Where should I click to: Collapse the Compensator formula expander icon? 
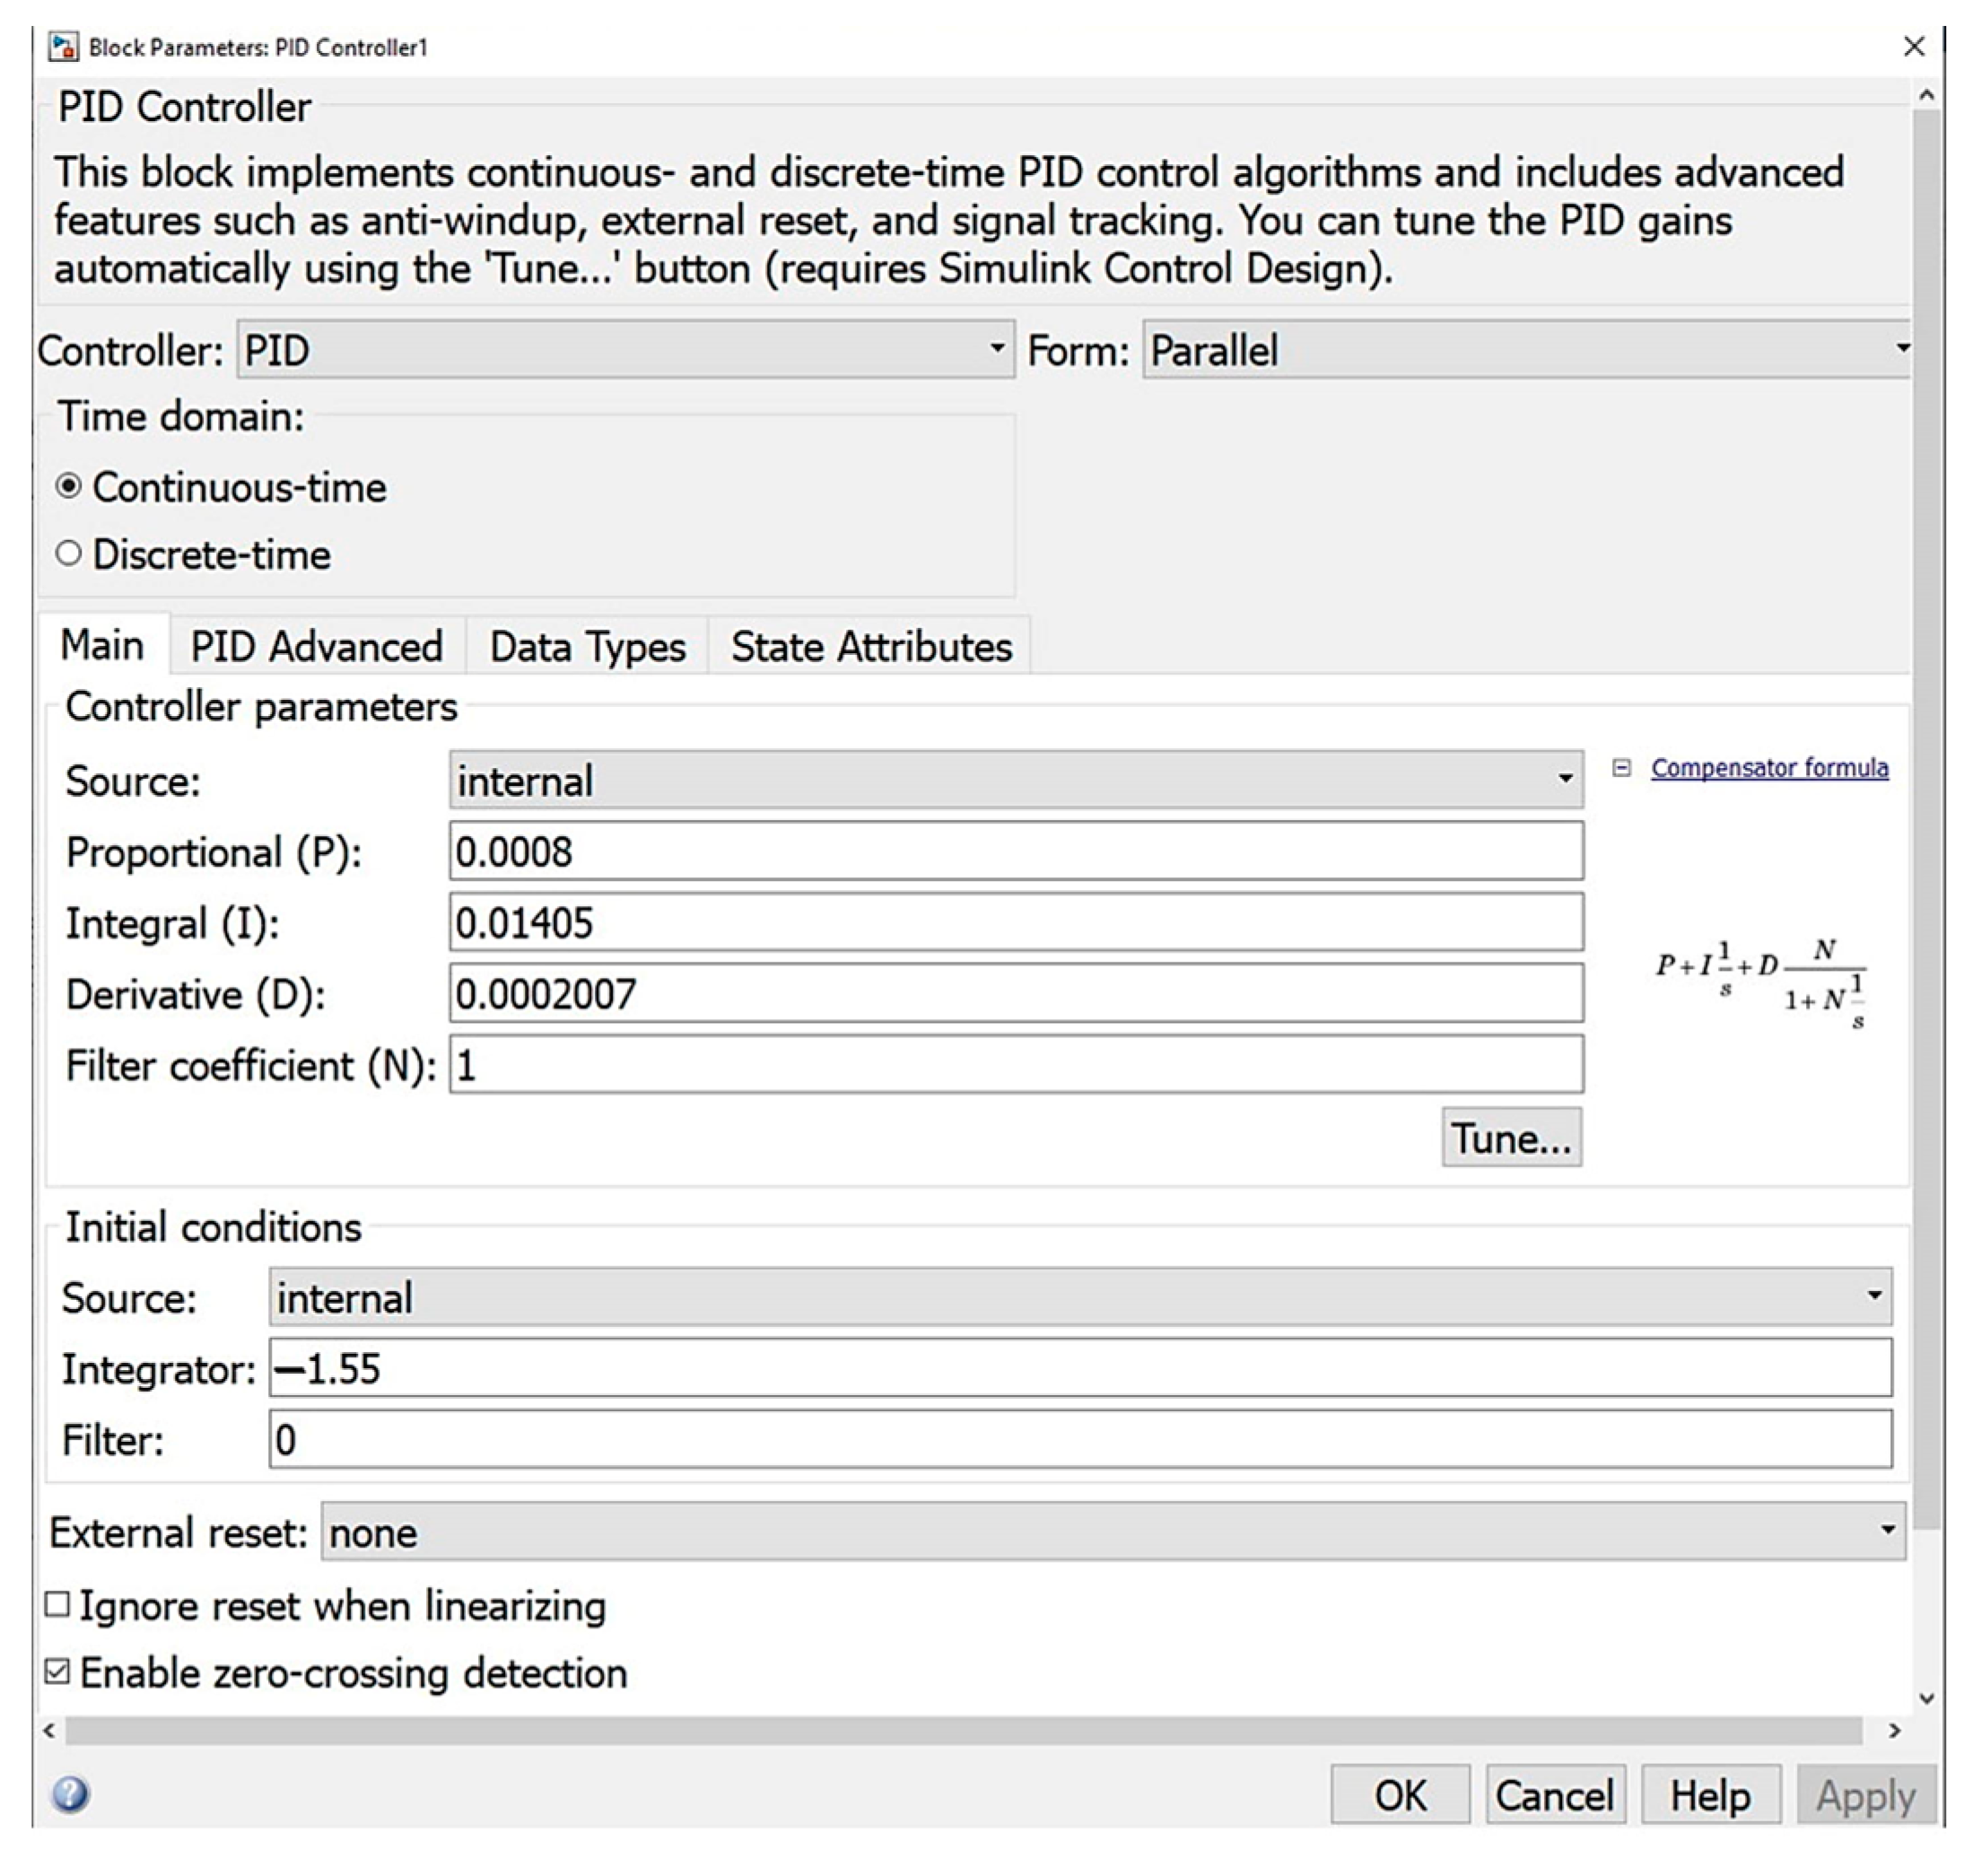point(1622,768)
